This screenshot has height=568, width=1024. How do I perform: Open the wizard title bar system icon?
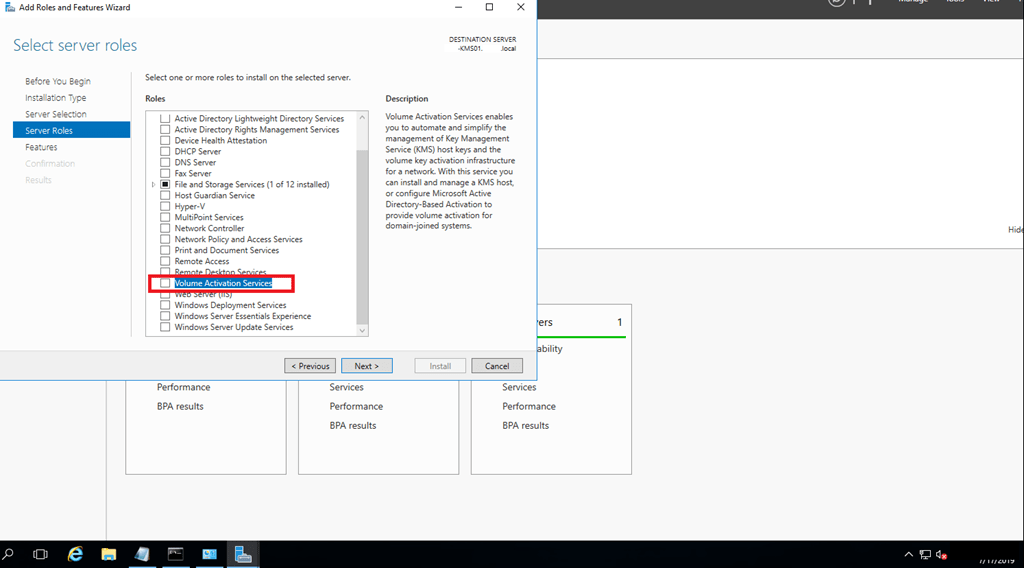tap(10, 7)
